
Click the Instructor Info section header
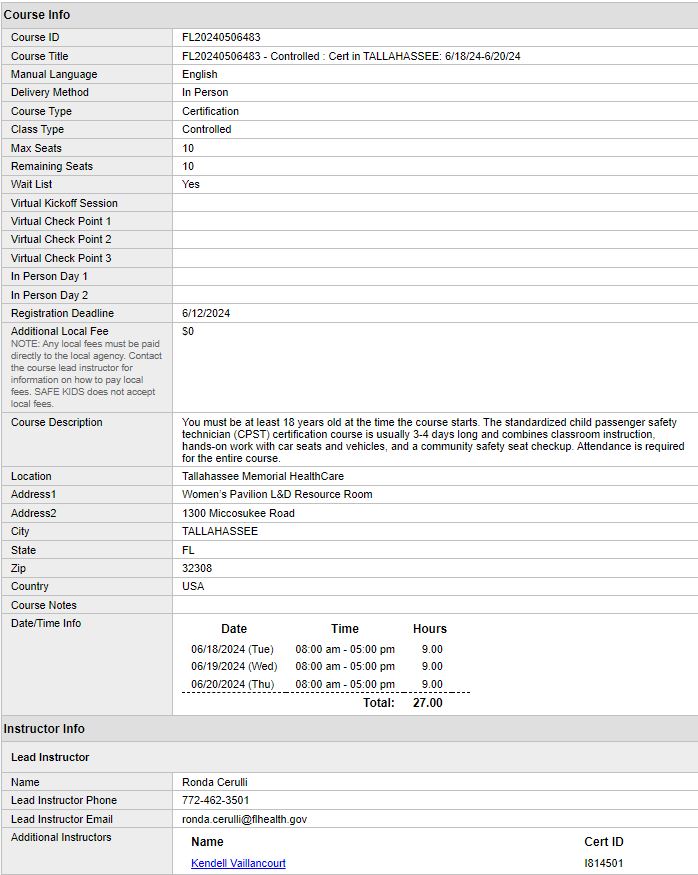click(x=44, y=729)
